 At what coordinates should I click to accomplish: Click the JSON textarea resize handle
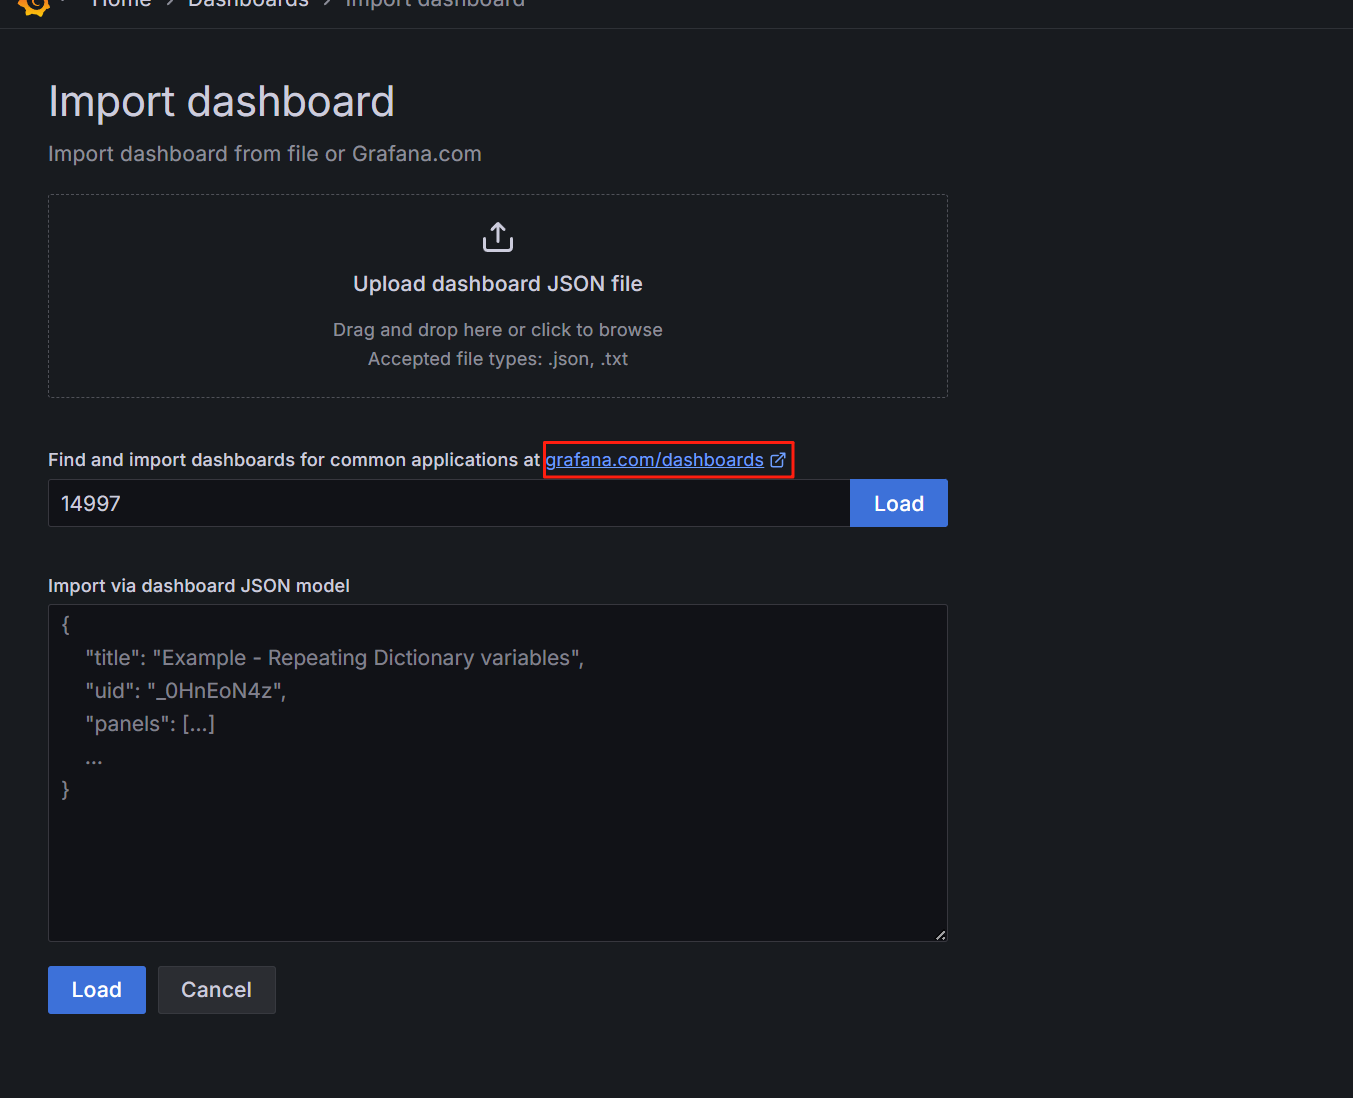click(940, 935)
